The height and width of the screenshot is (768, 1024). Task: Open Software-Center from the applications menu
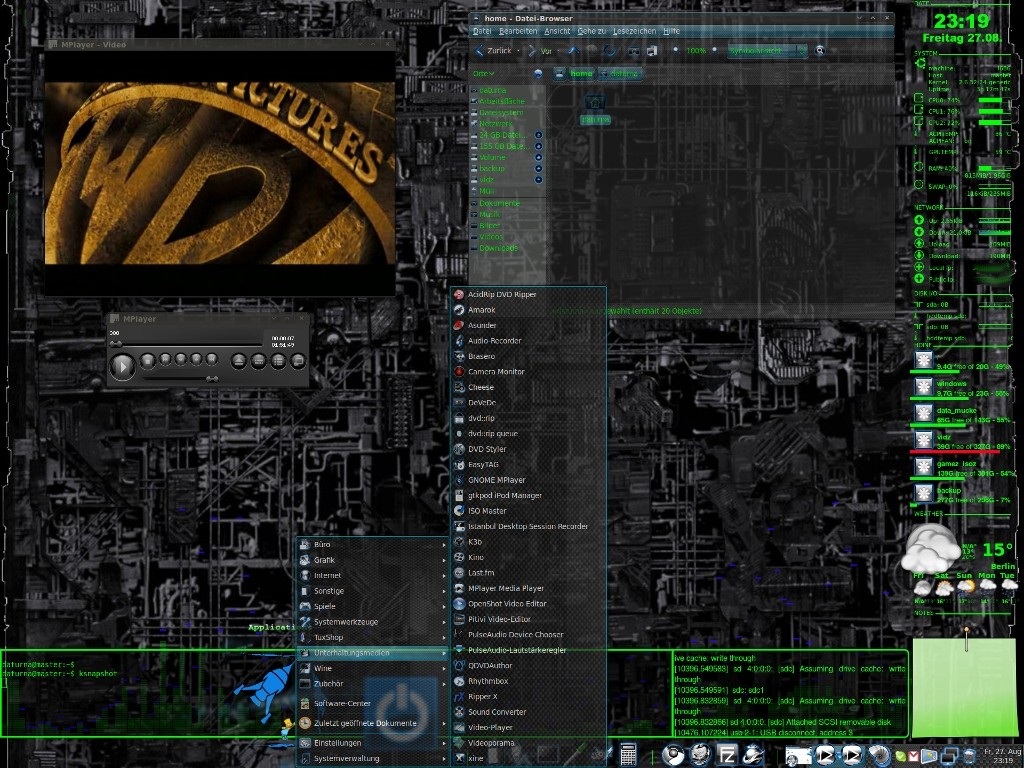[372, 704]
